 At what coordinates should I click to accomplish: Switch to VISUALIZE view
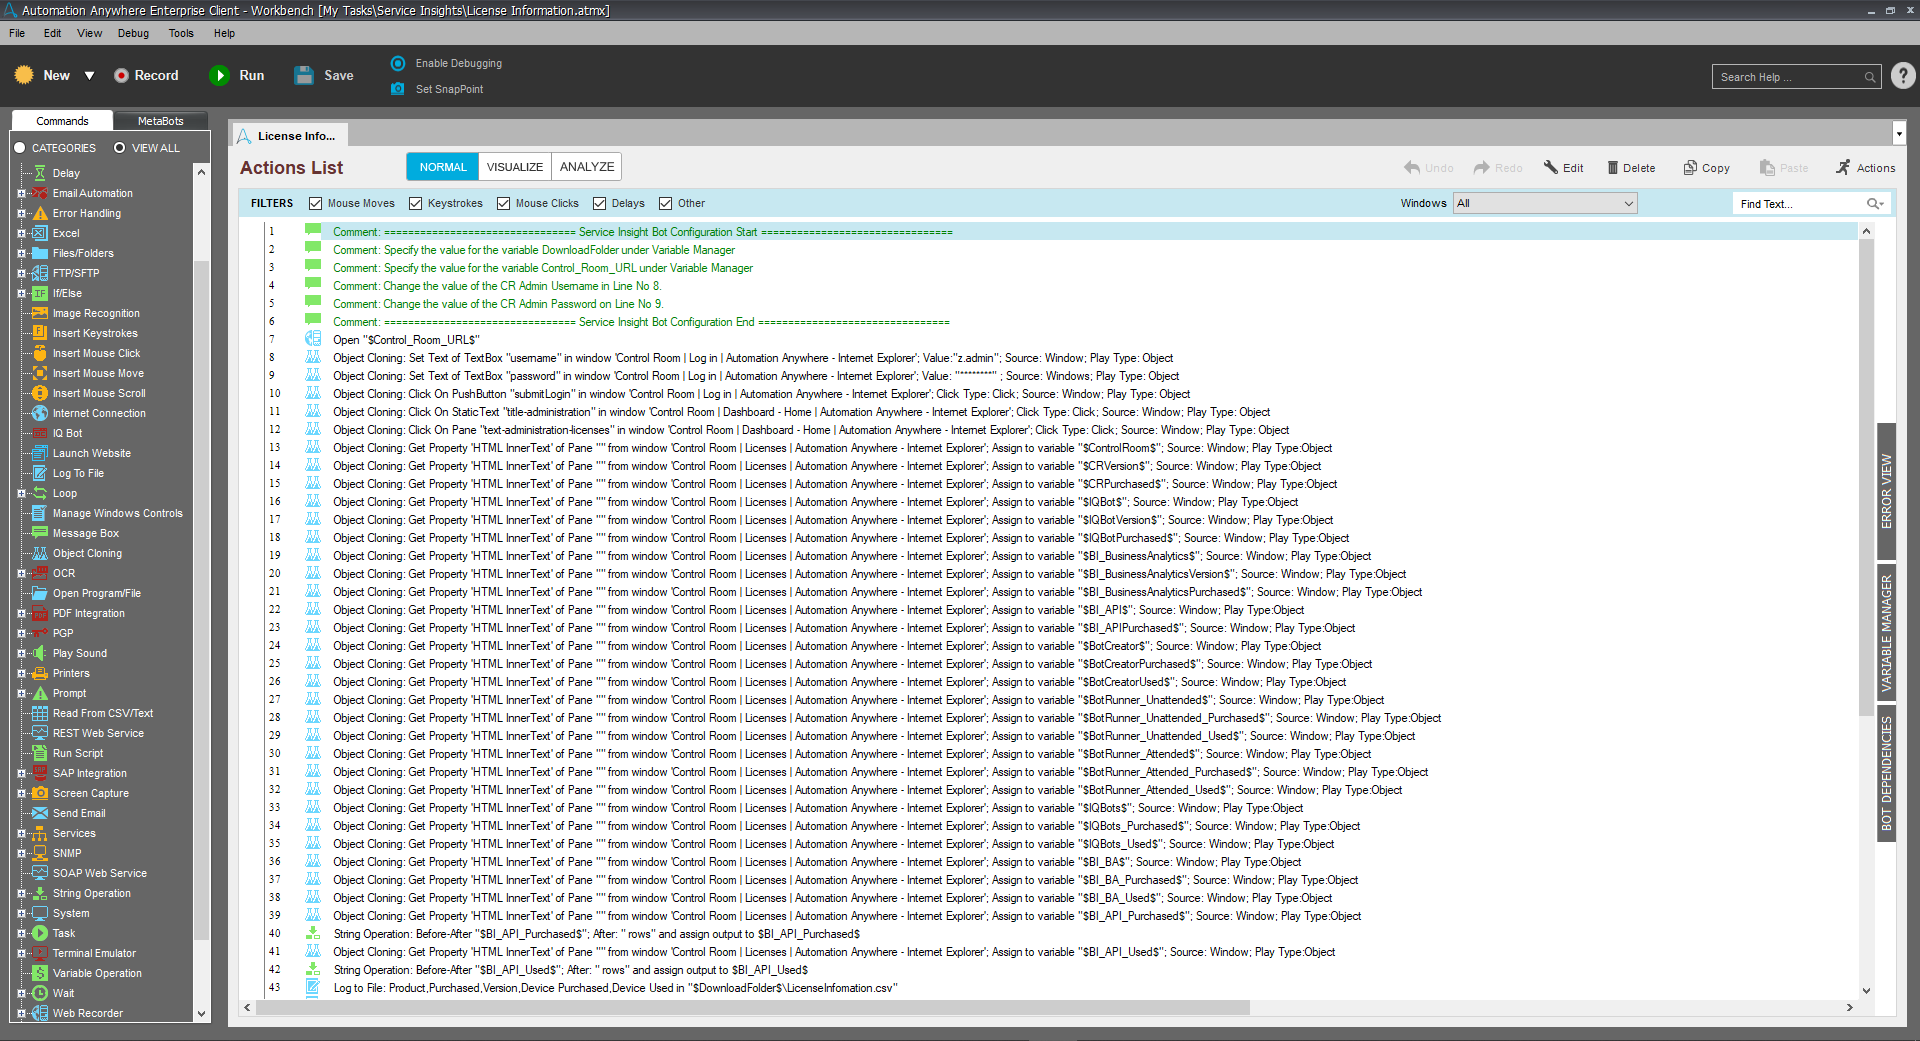515,167
